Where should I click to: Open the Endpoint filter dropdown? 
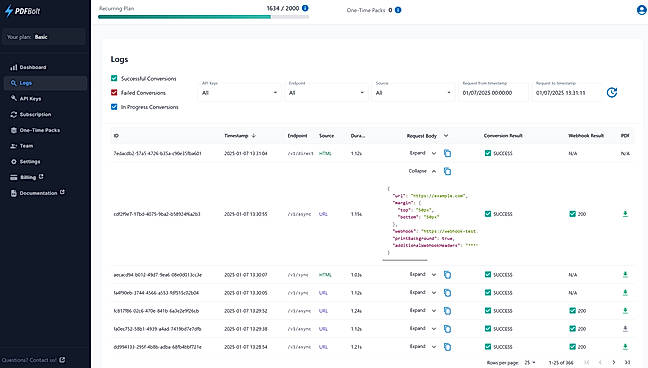(x=326, y=93)
